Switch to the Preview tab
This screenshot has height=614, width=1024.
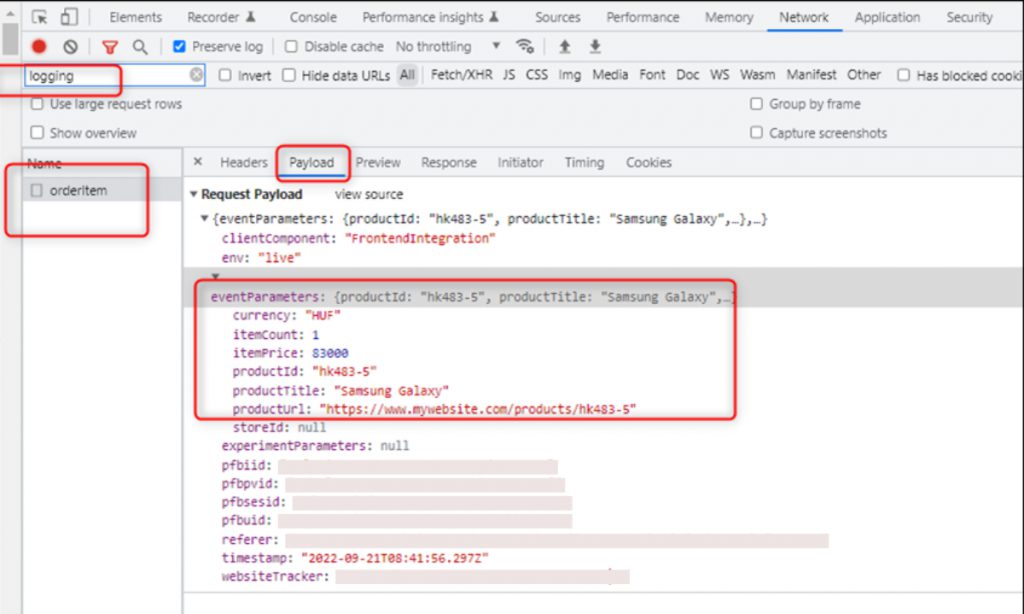[378, 162]
